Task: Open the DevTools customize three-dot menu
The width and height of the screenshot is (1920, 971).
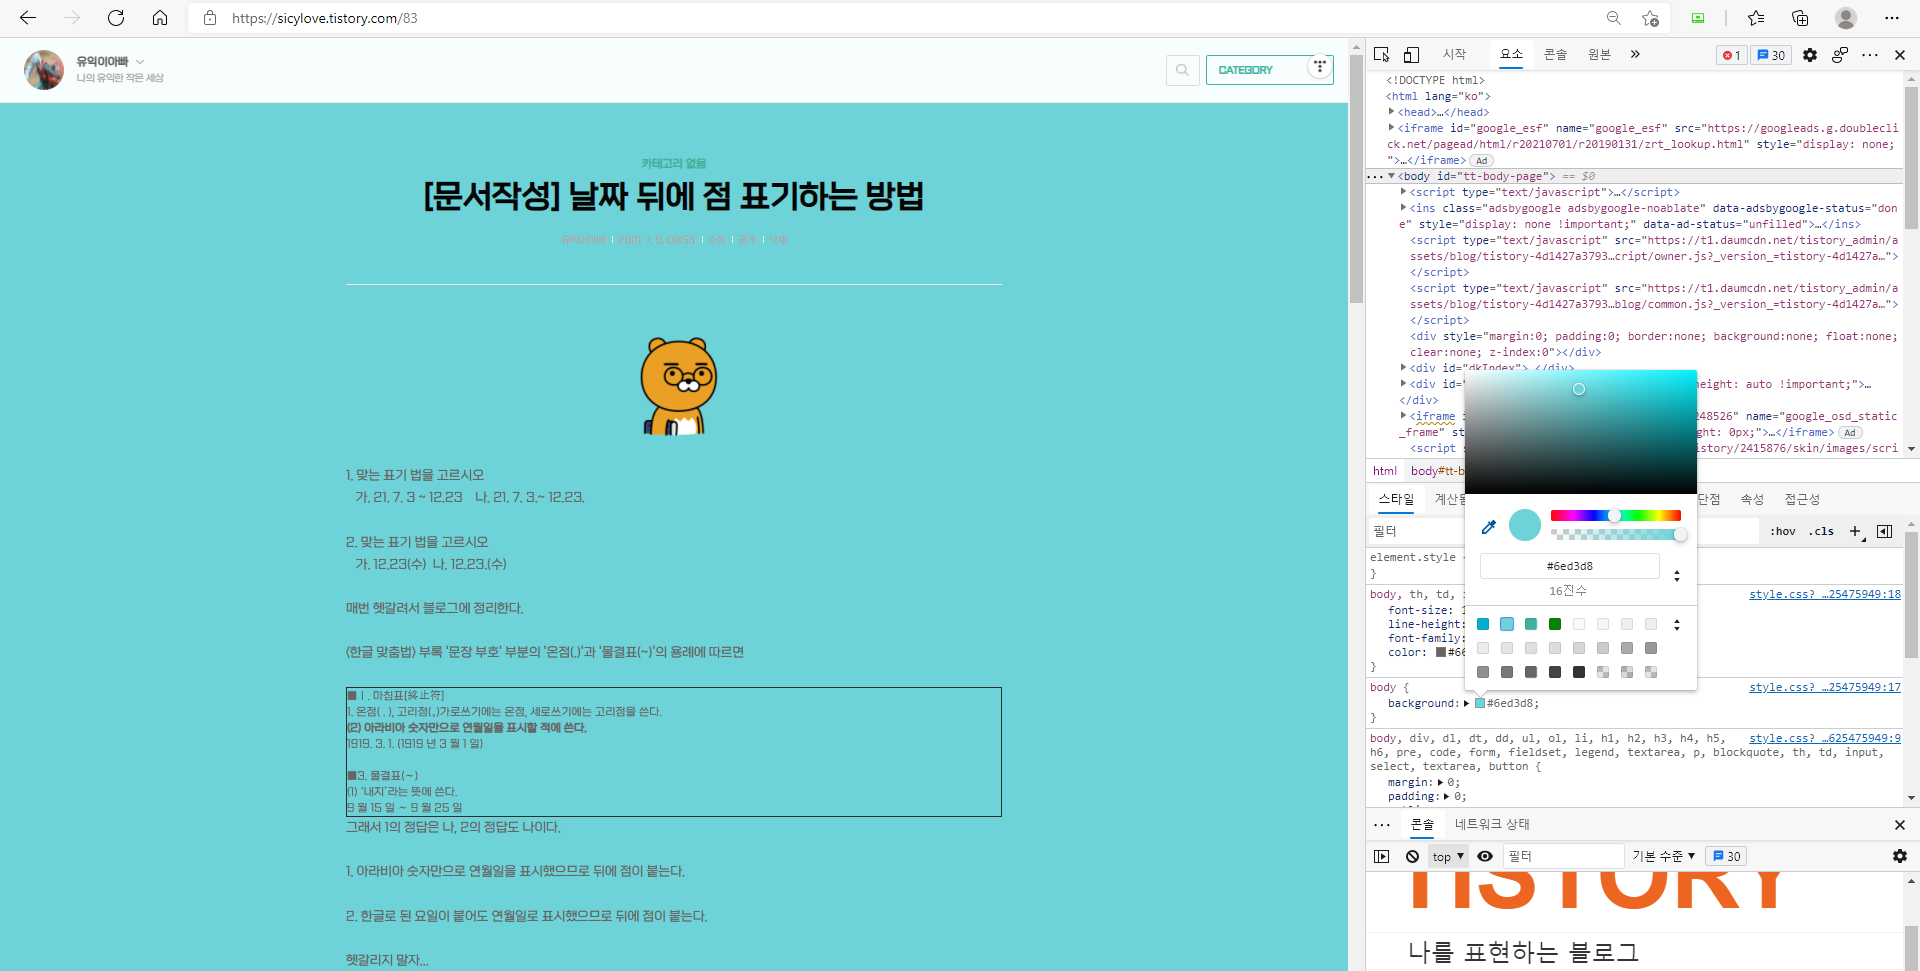Action: tap(1870, 55)
